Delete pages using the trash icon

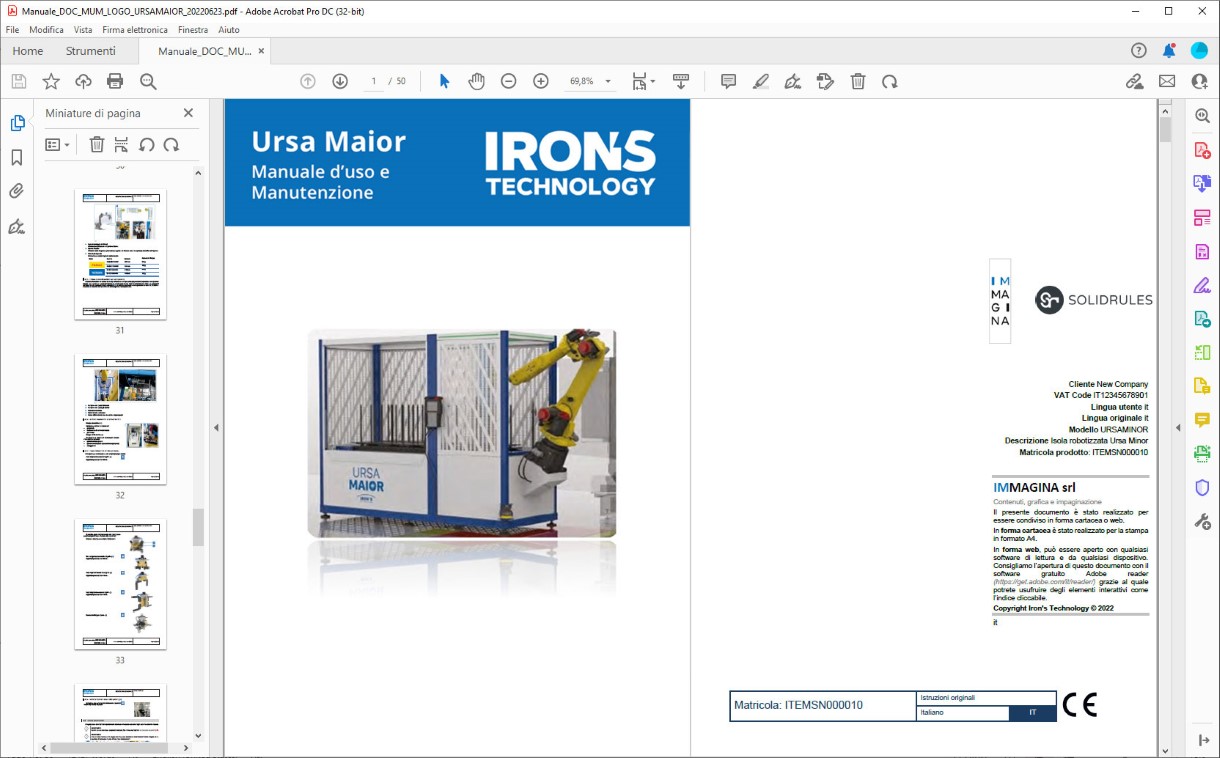858,81
